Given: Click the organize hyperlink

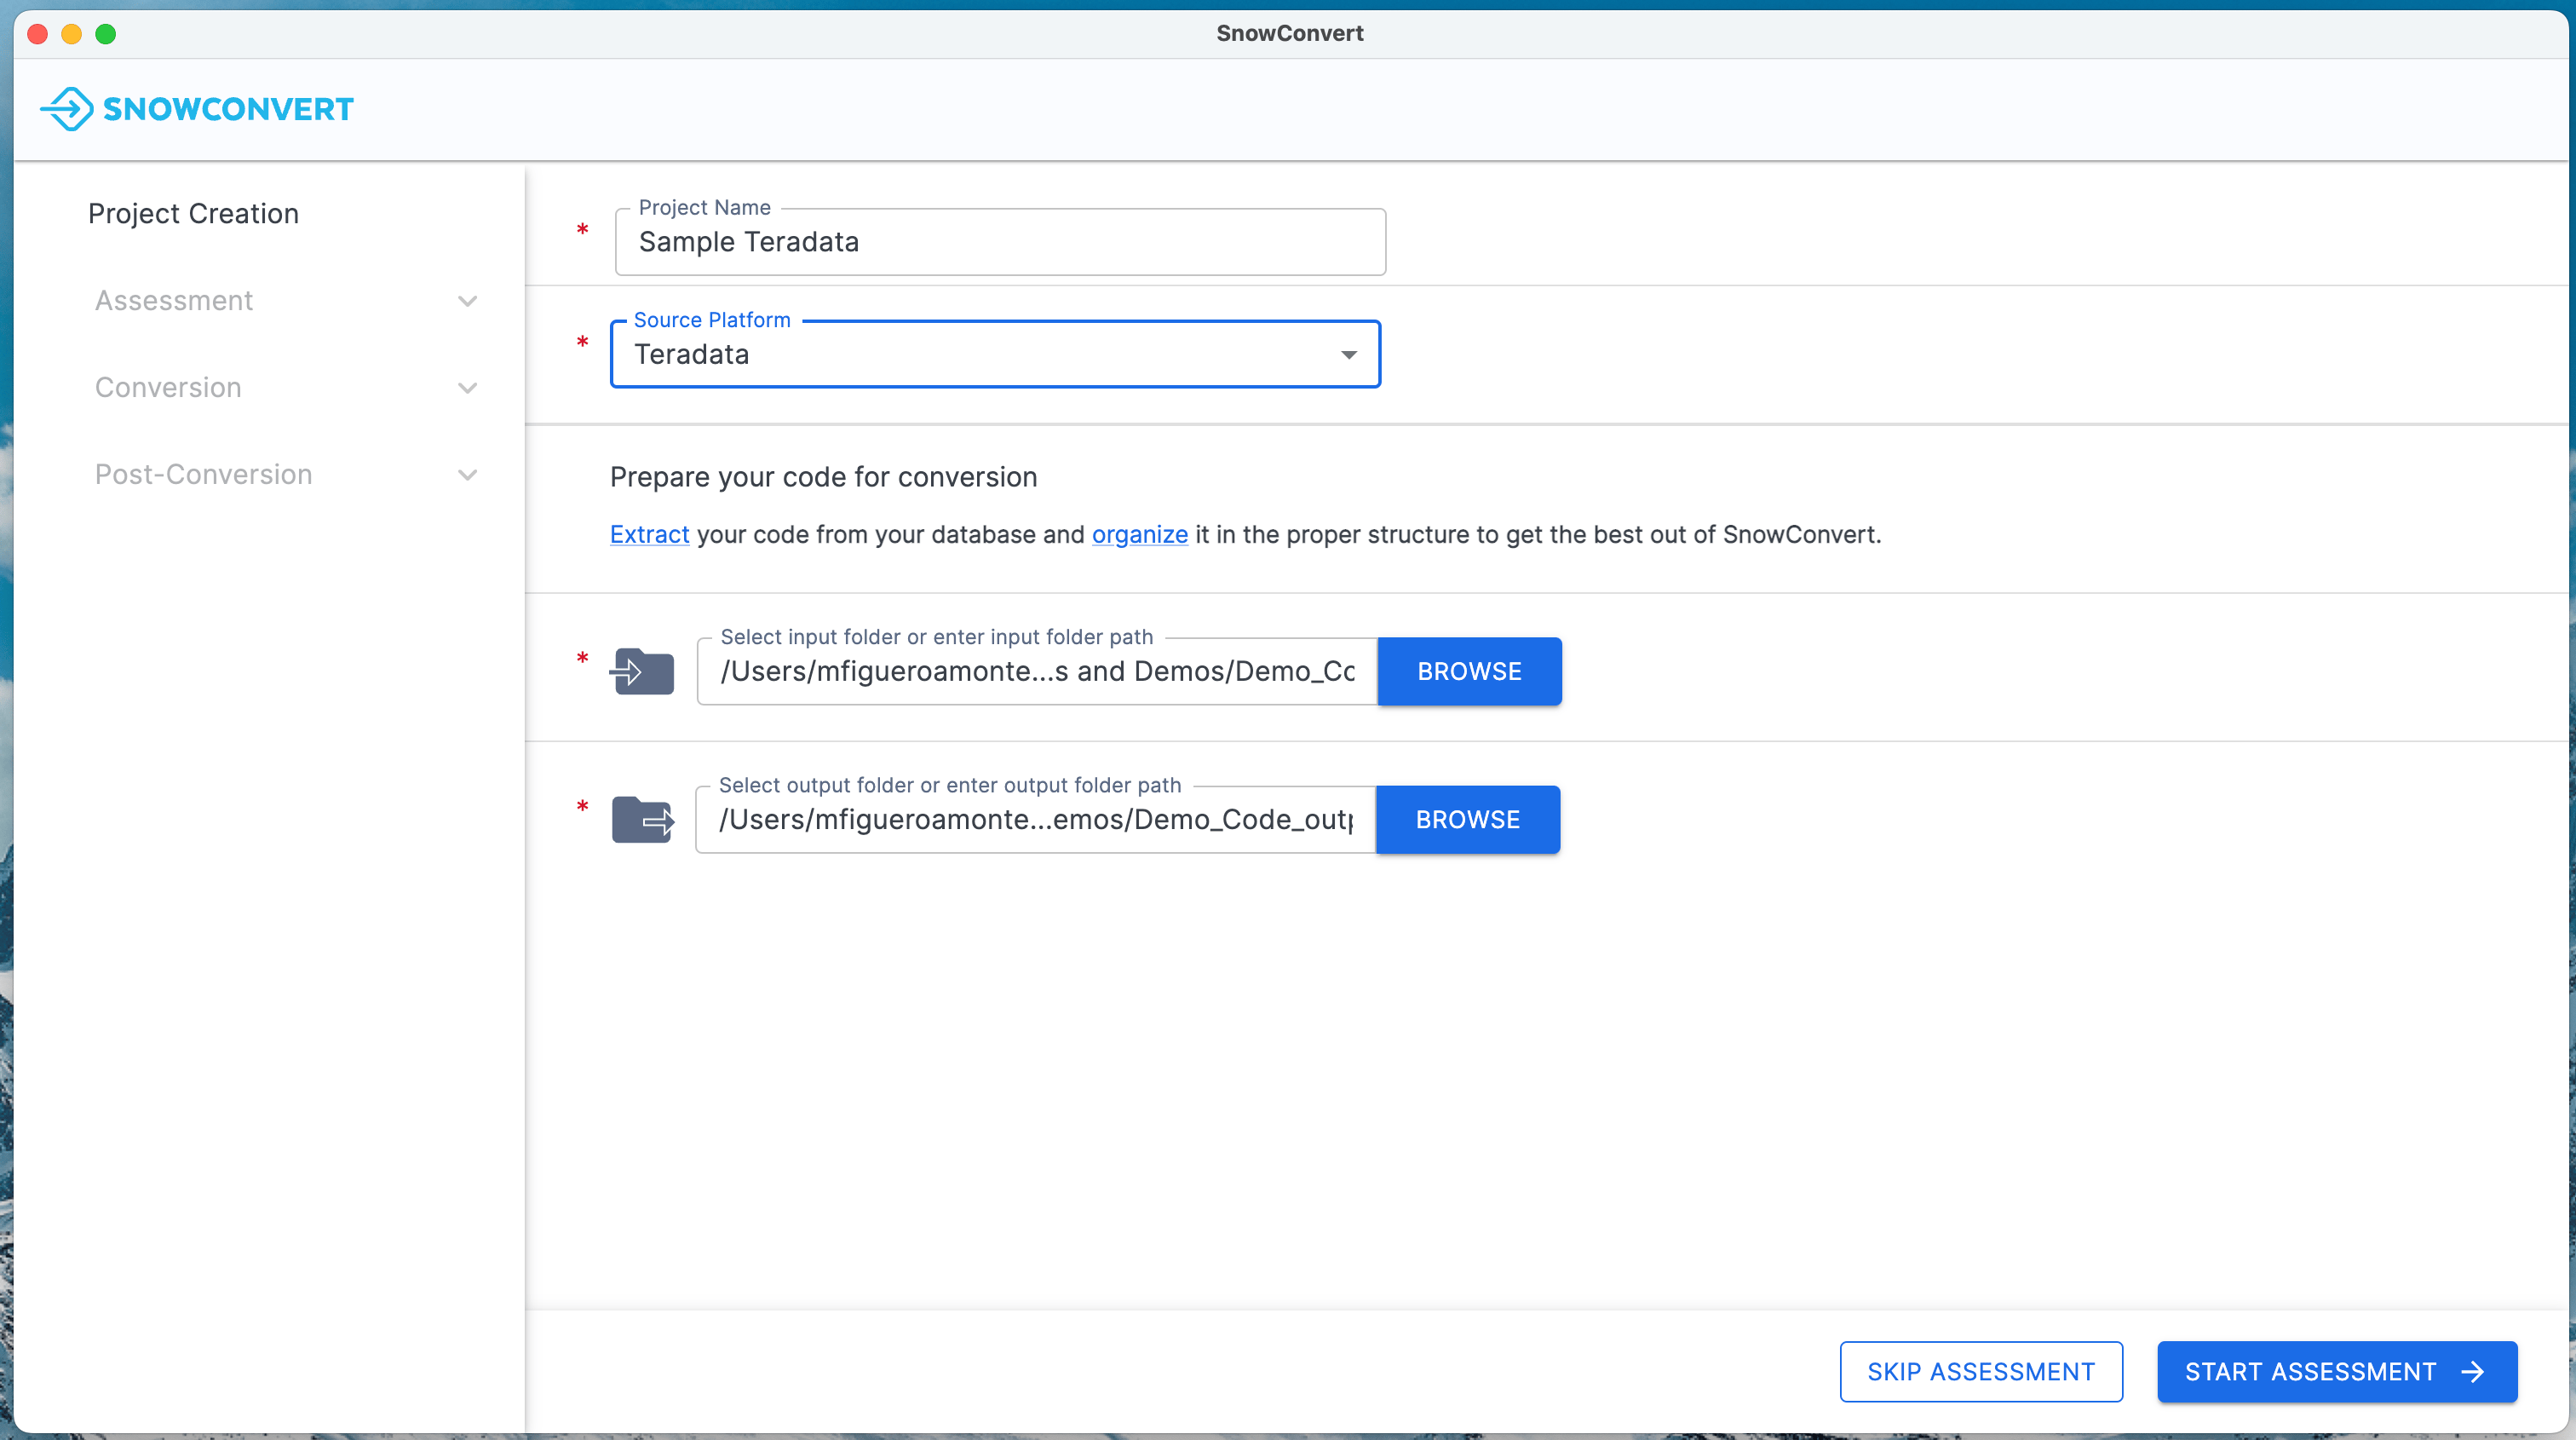Looking at the screenshot, I should tap(1139, 535).
